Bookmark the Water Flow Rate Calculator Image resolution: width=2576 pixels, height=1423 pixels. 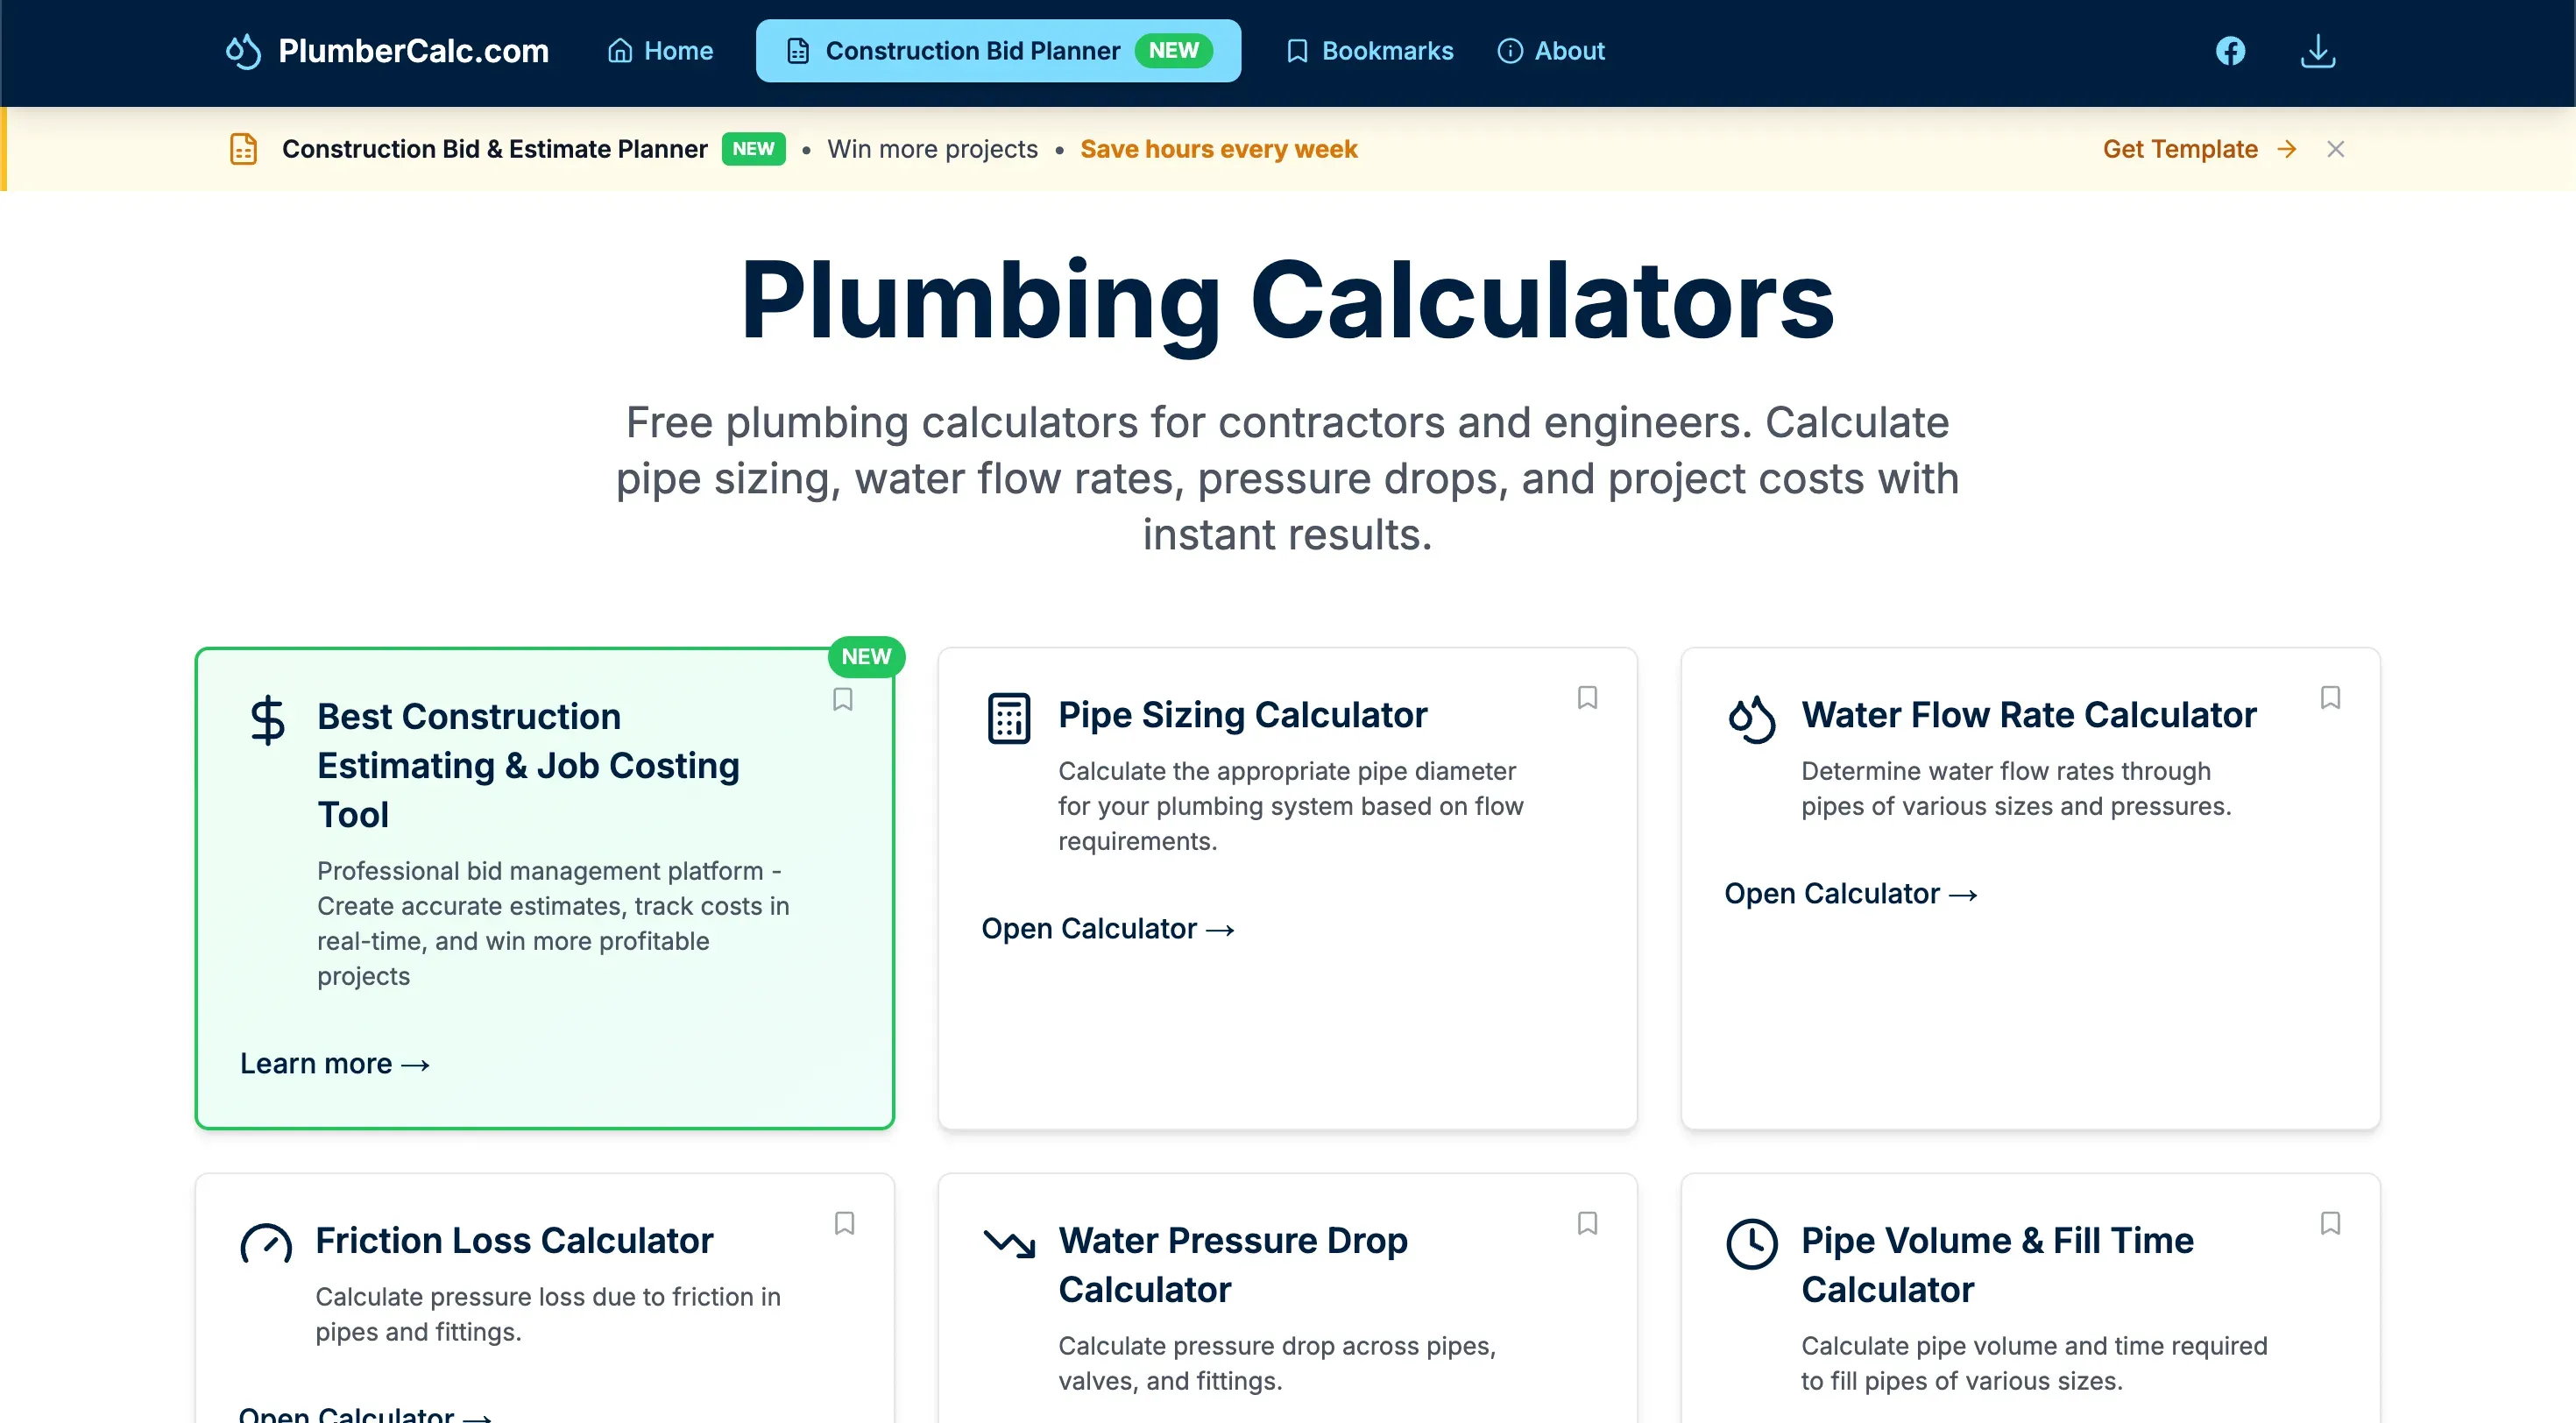2330,697
